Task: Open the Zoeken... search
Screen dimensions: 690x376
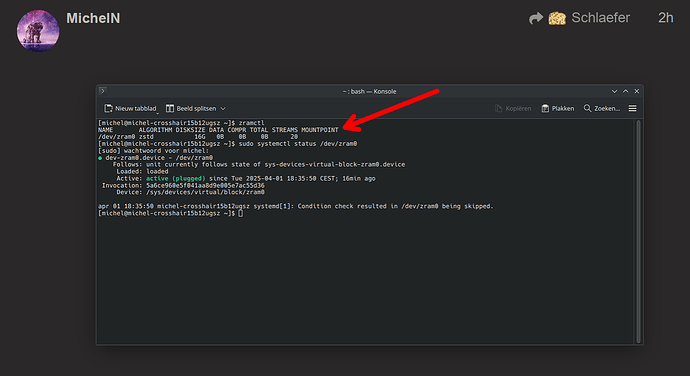Action: pyautogui.click(x=602, y=108)
